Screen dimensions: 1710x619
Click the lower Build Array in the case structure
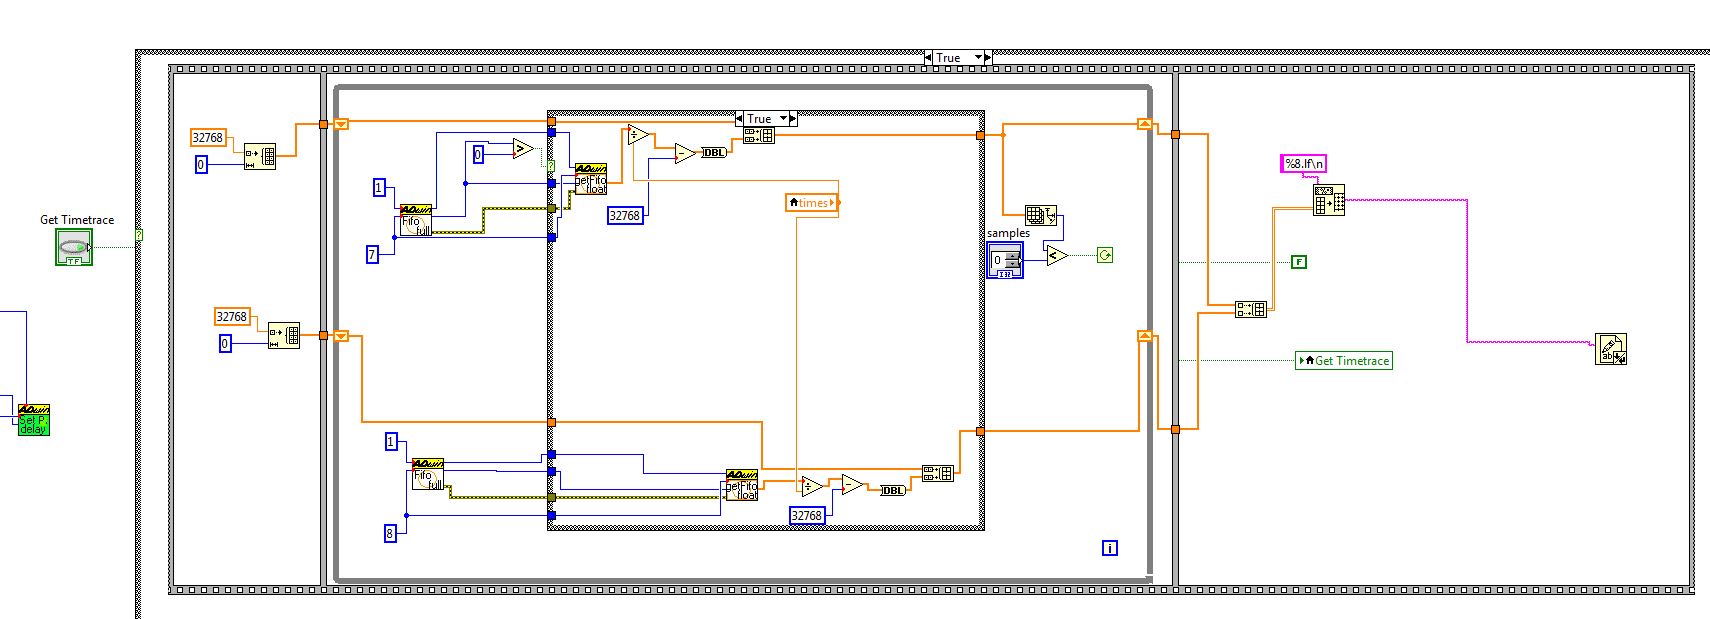(937, 473)
